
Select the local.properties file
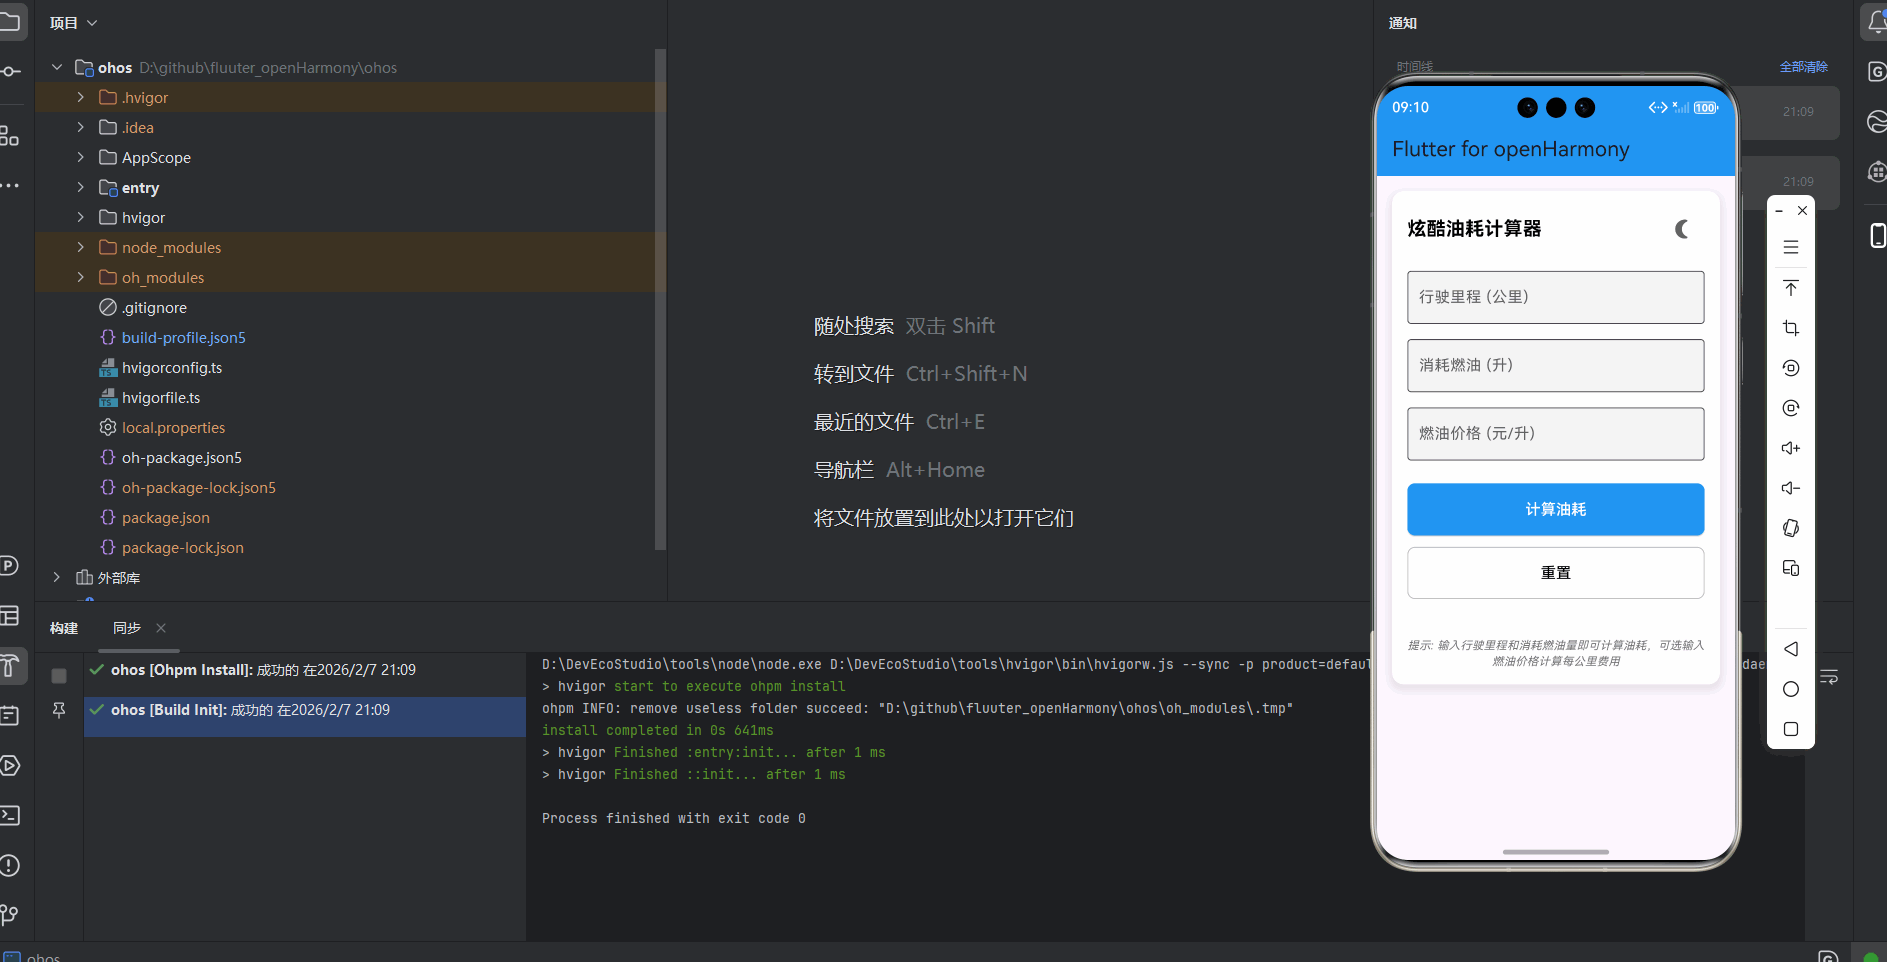click(x=173, y=427)
